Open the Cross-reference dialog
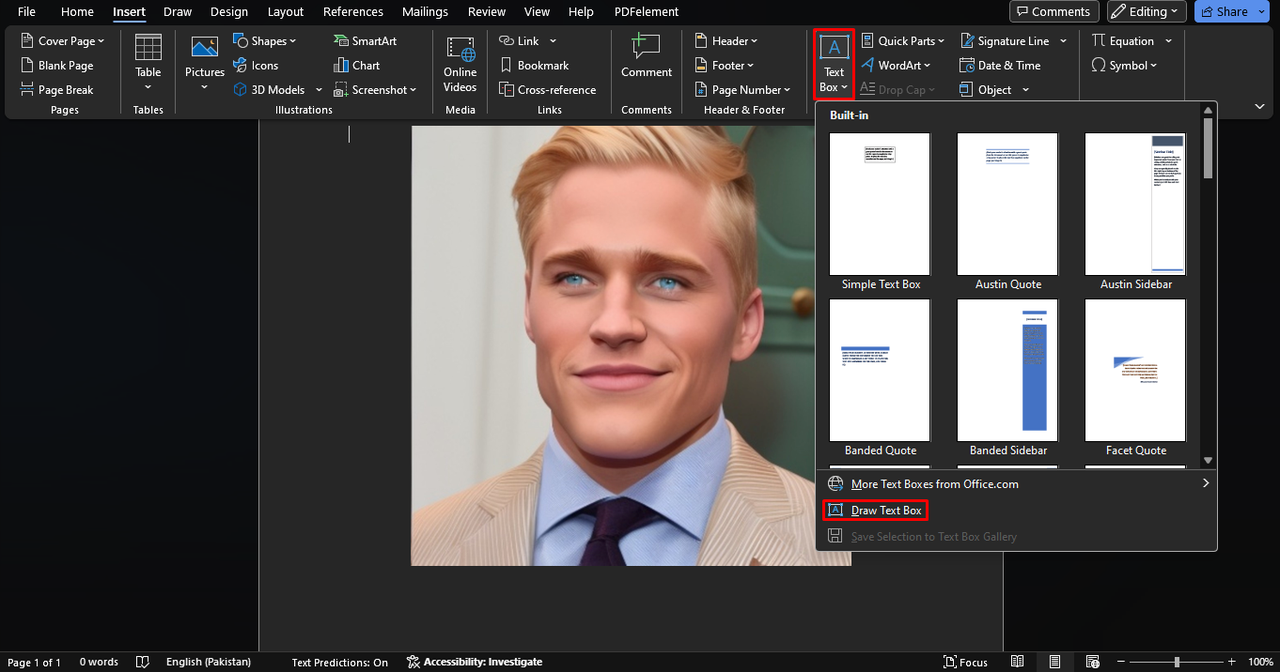 pyautogui.click(x=547, y=89)
